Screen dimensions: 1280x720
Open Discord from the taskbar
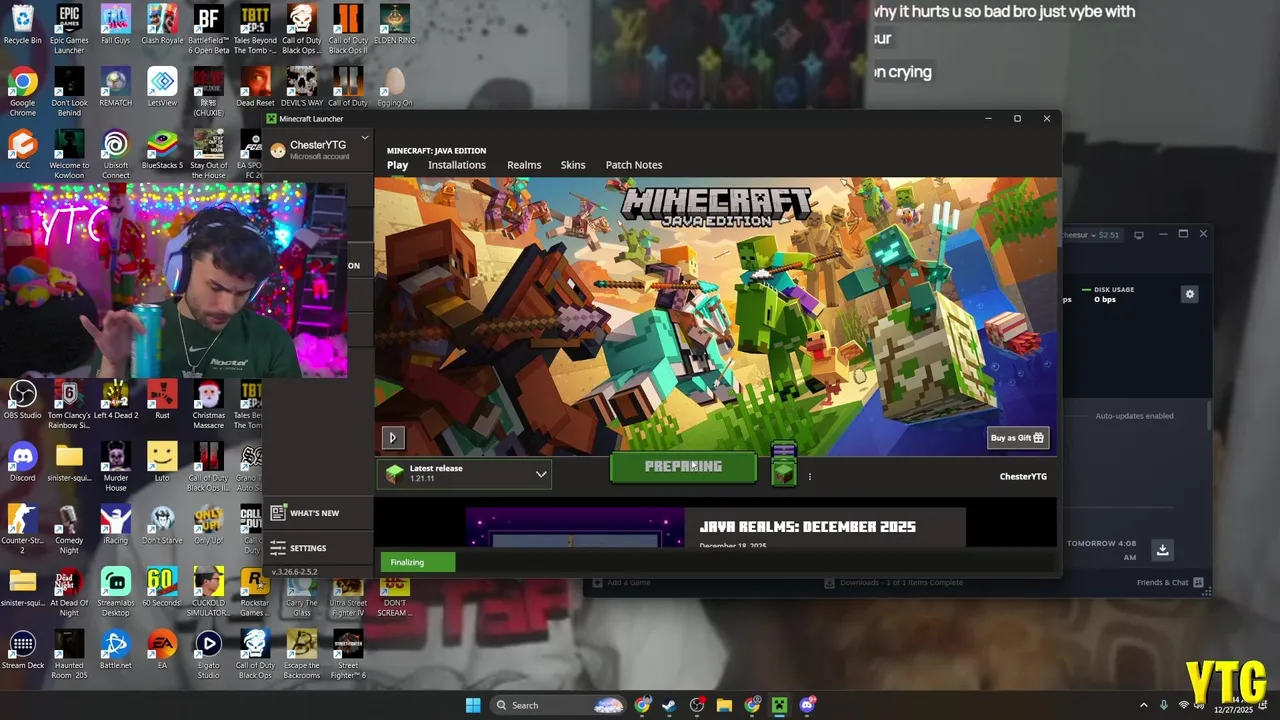[807, 705]
